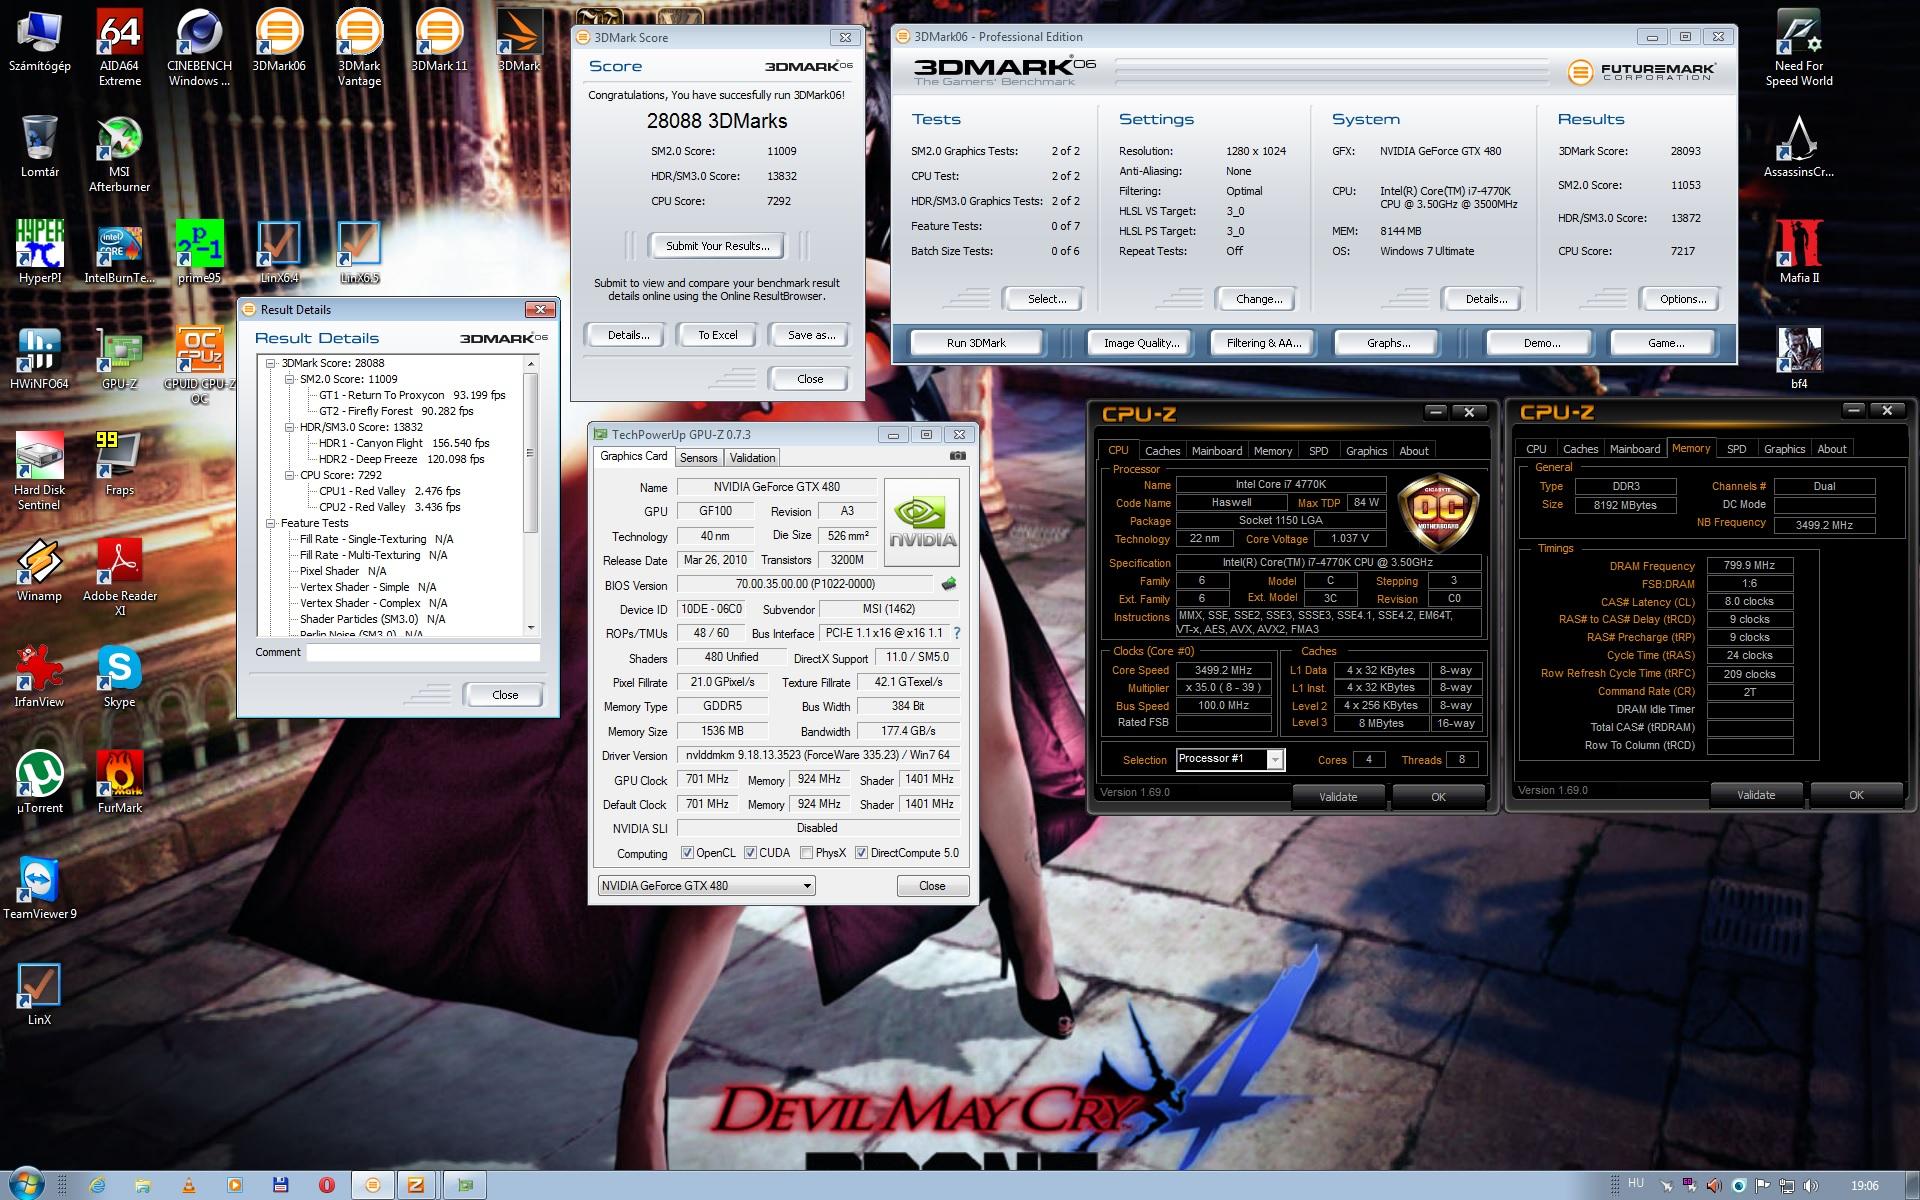Open the GPU-Z desktop icon
Screen dimensions: 1920x1200
(x=119, y=358)
